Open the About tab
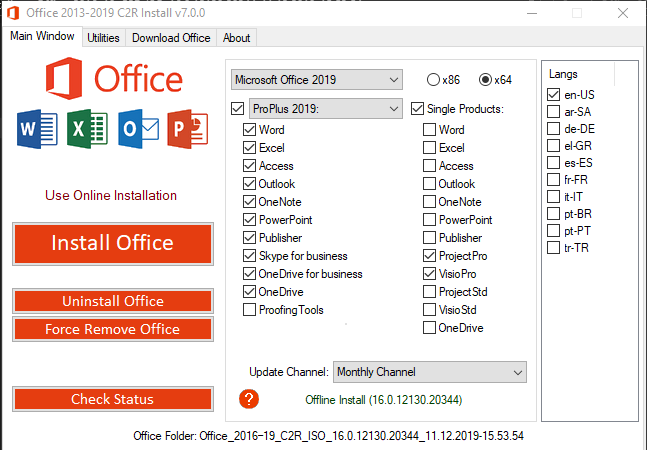Screen dimensions: 647x450 click(x=236, y=38)
